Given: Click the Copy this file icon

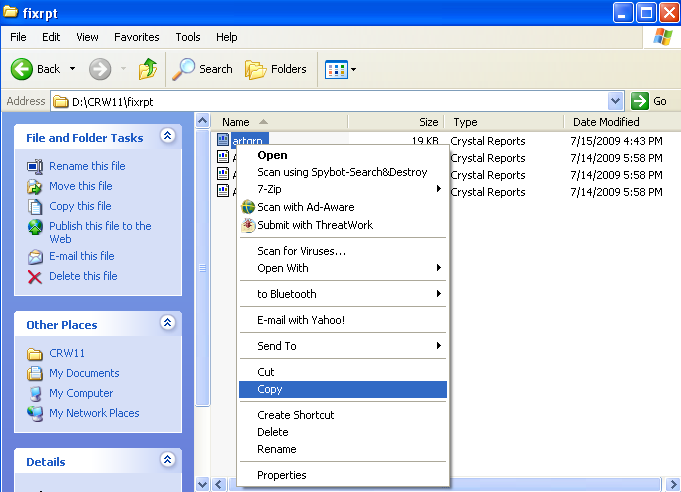Looking at the screenshot, I should point(35,207).
